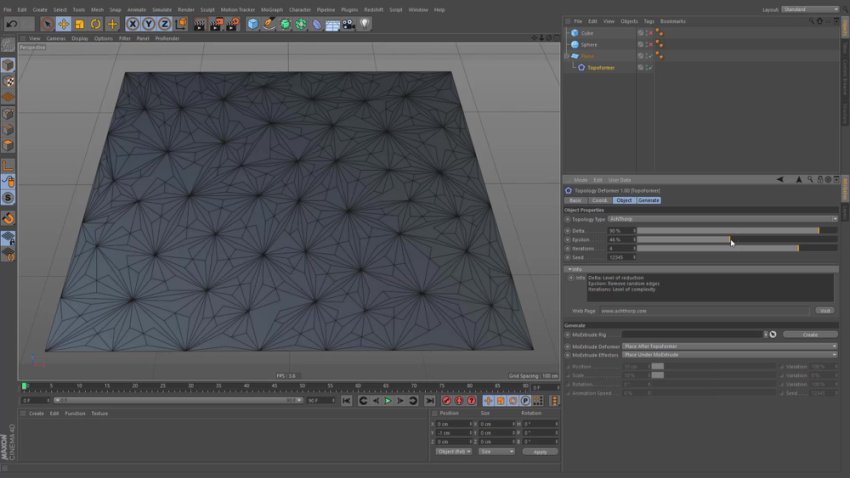The image size is (850, 478).
Task: Click Make Editable icon in left palette
Action: coord(8,46)
